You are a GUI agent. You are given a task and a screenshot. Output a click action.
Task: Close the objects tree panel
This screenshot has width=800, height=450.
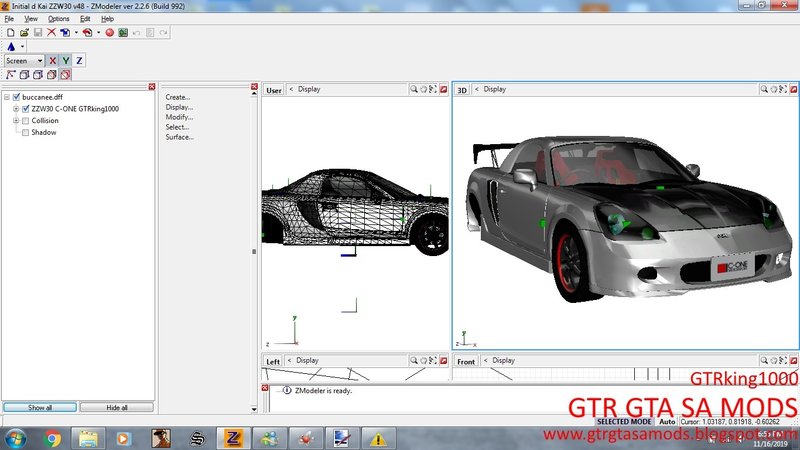click(152, 87)
